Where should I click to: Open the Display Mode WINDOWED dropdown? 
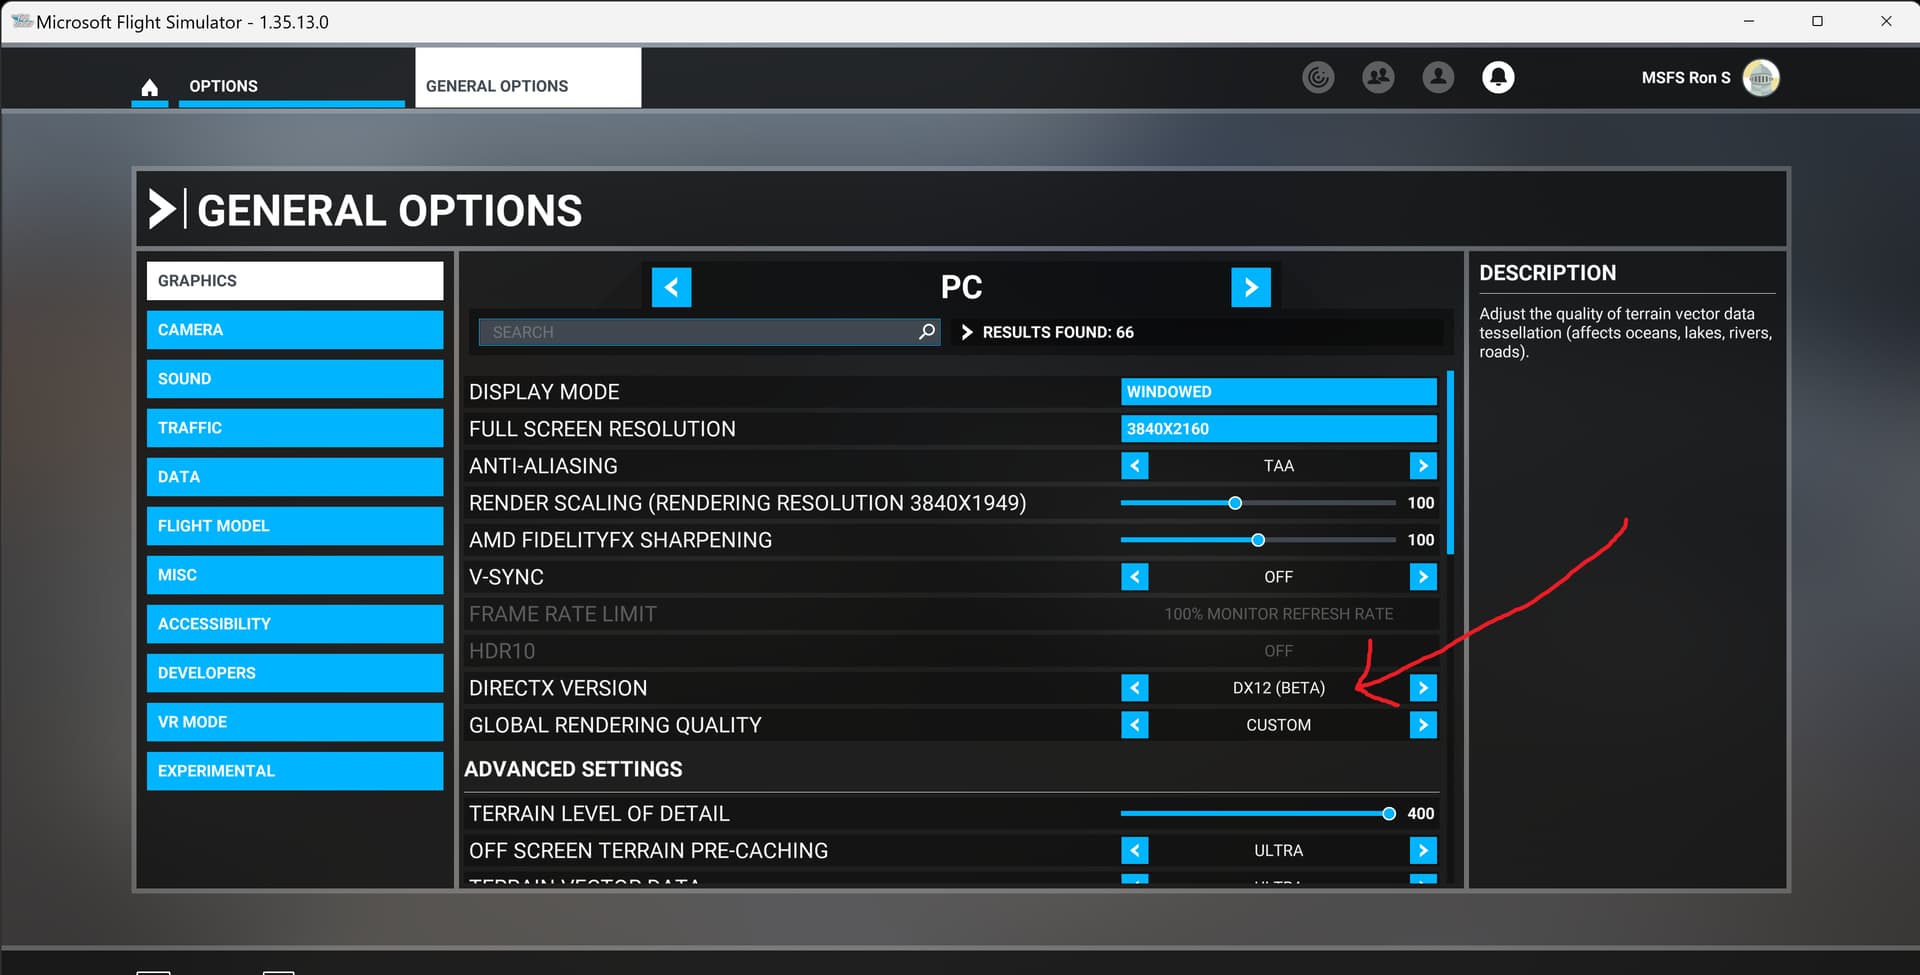[1279, 392]
